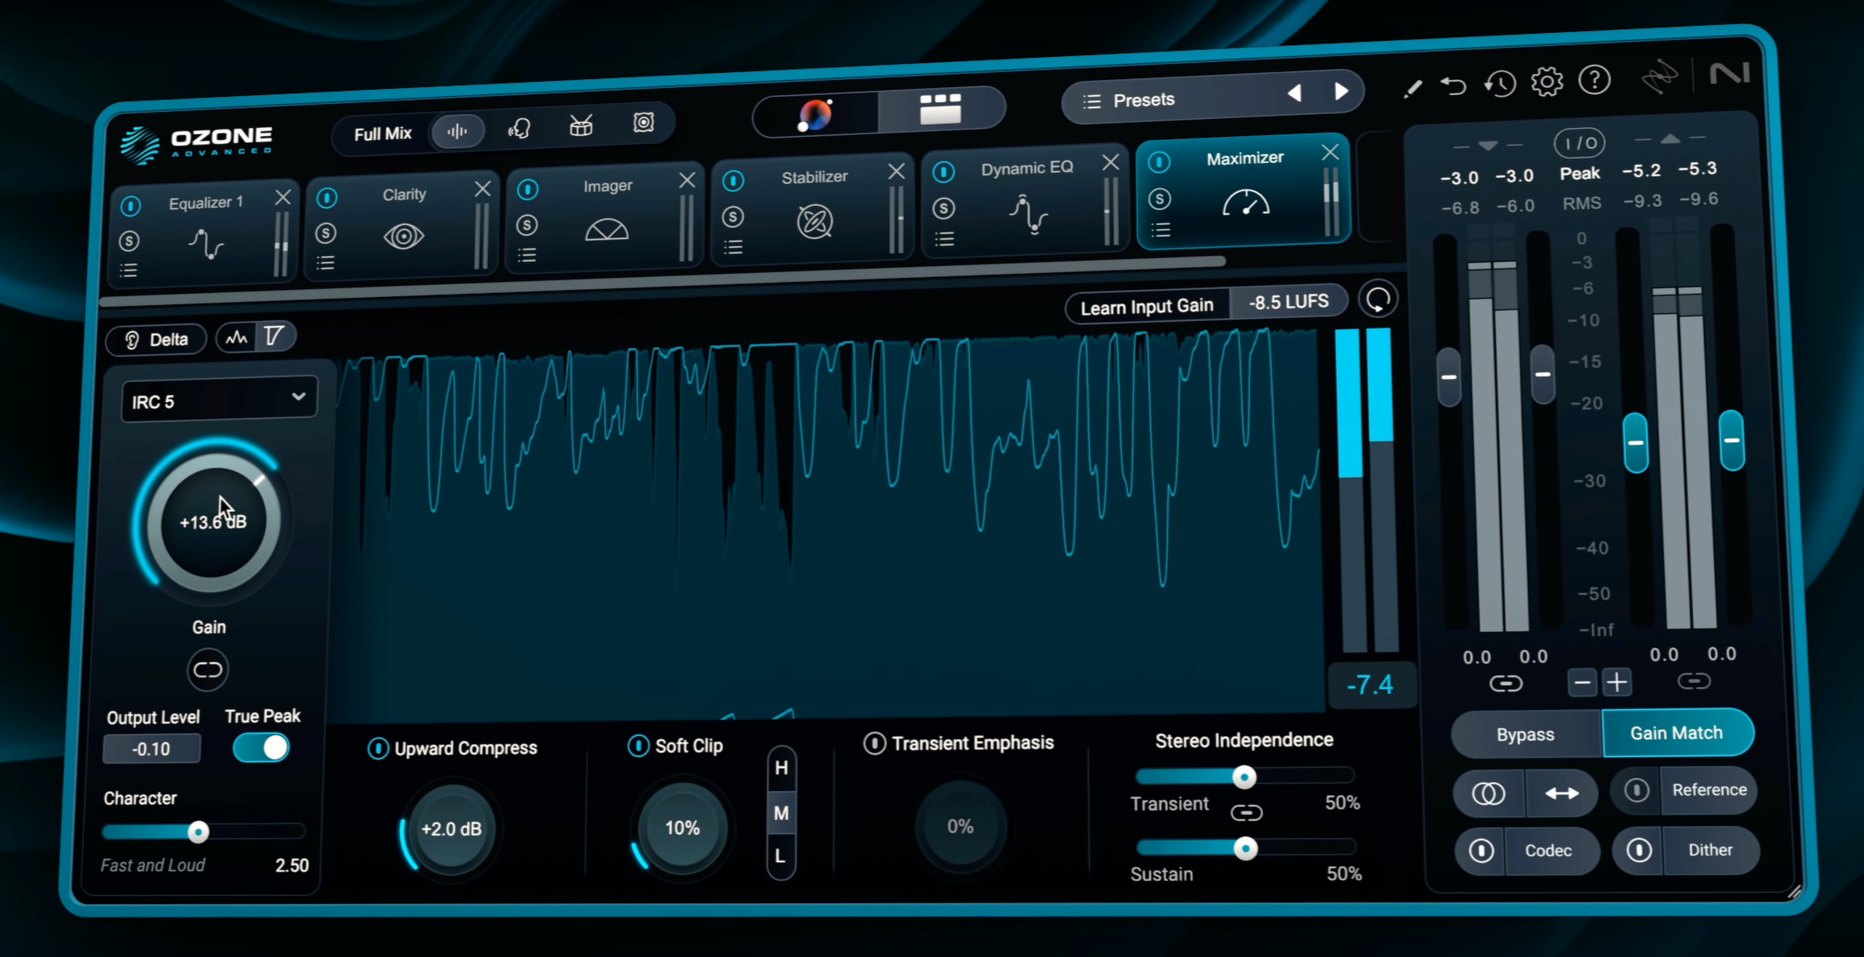Open the Reference panel

(1710, 790)
